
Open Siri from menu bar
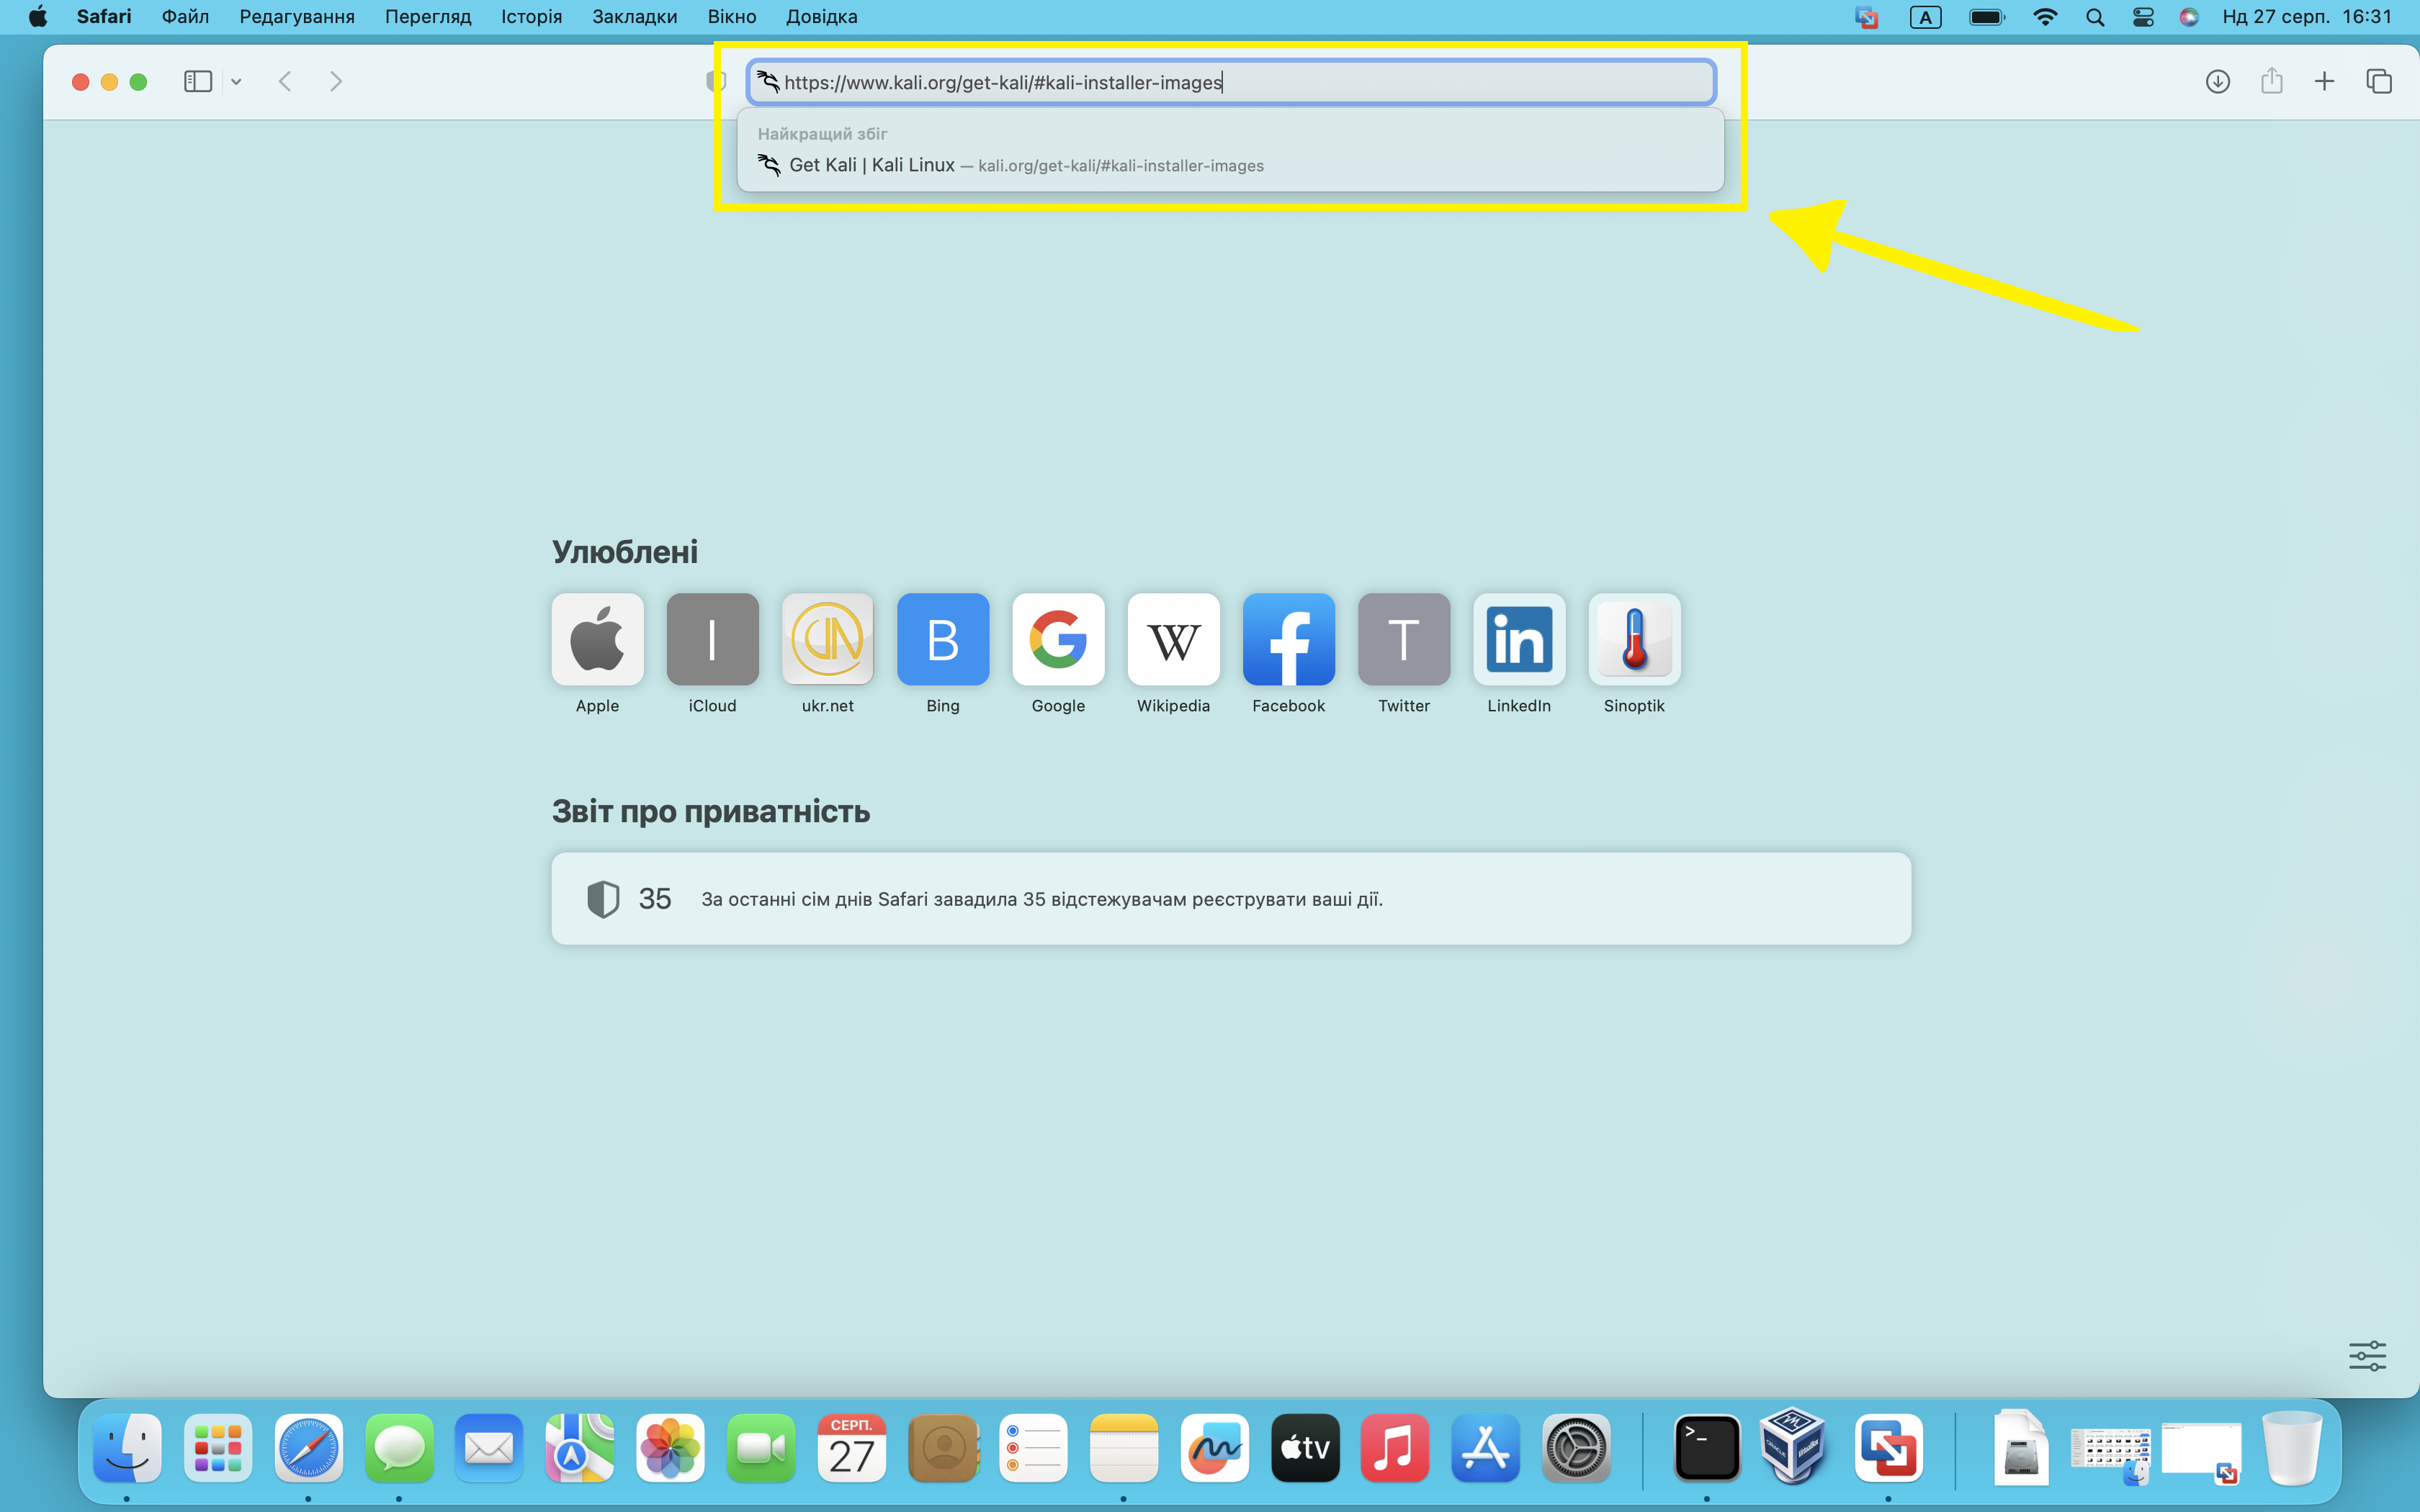[x=2189, y=17]
